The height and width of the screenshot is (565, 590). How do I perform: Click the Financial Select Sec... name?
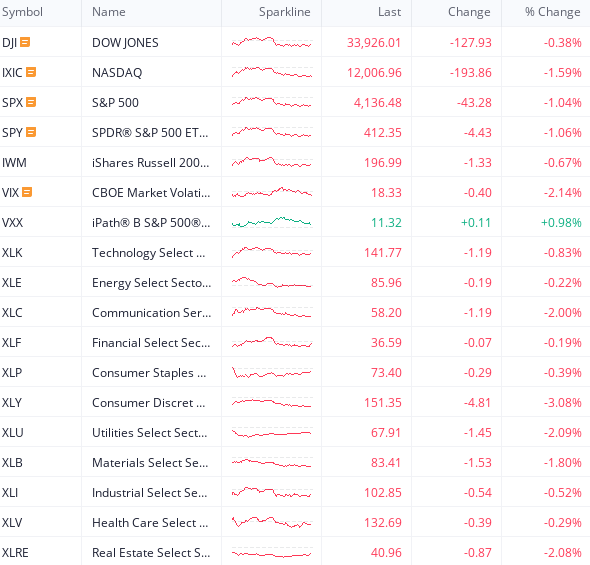click(151, 343)
